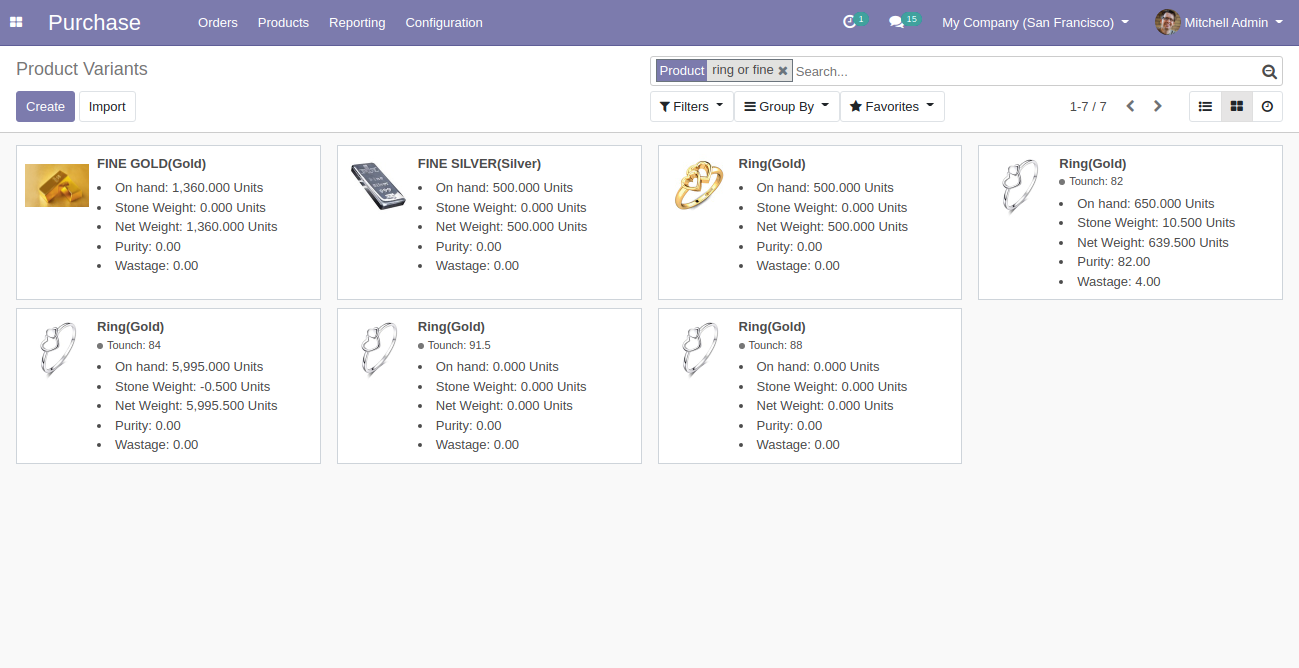Click the ring image on Touch: 84 card

pos(57,349)
